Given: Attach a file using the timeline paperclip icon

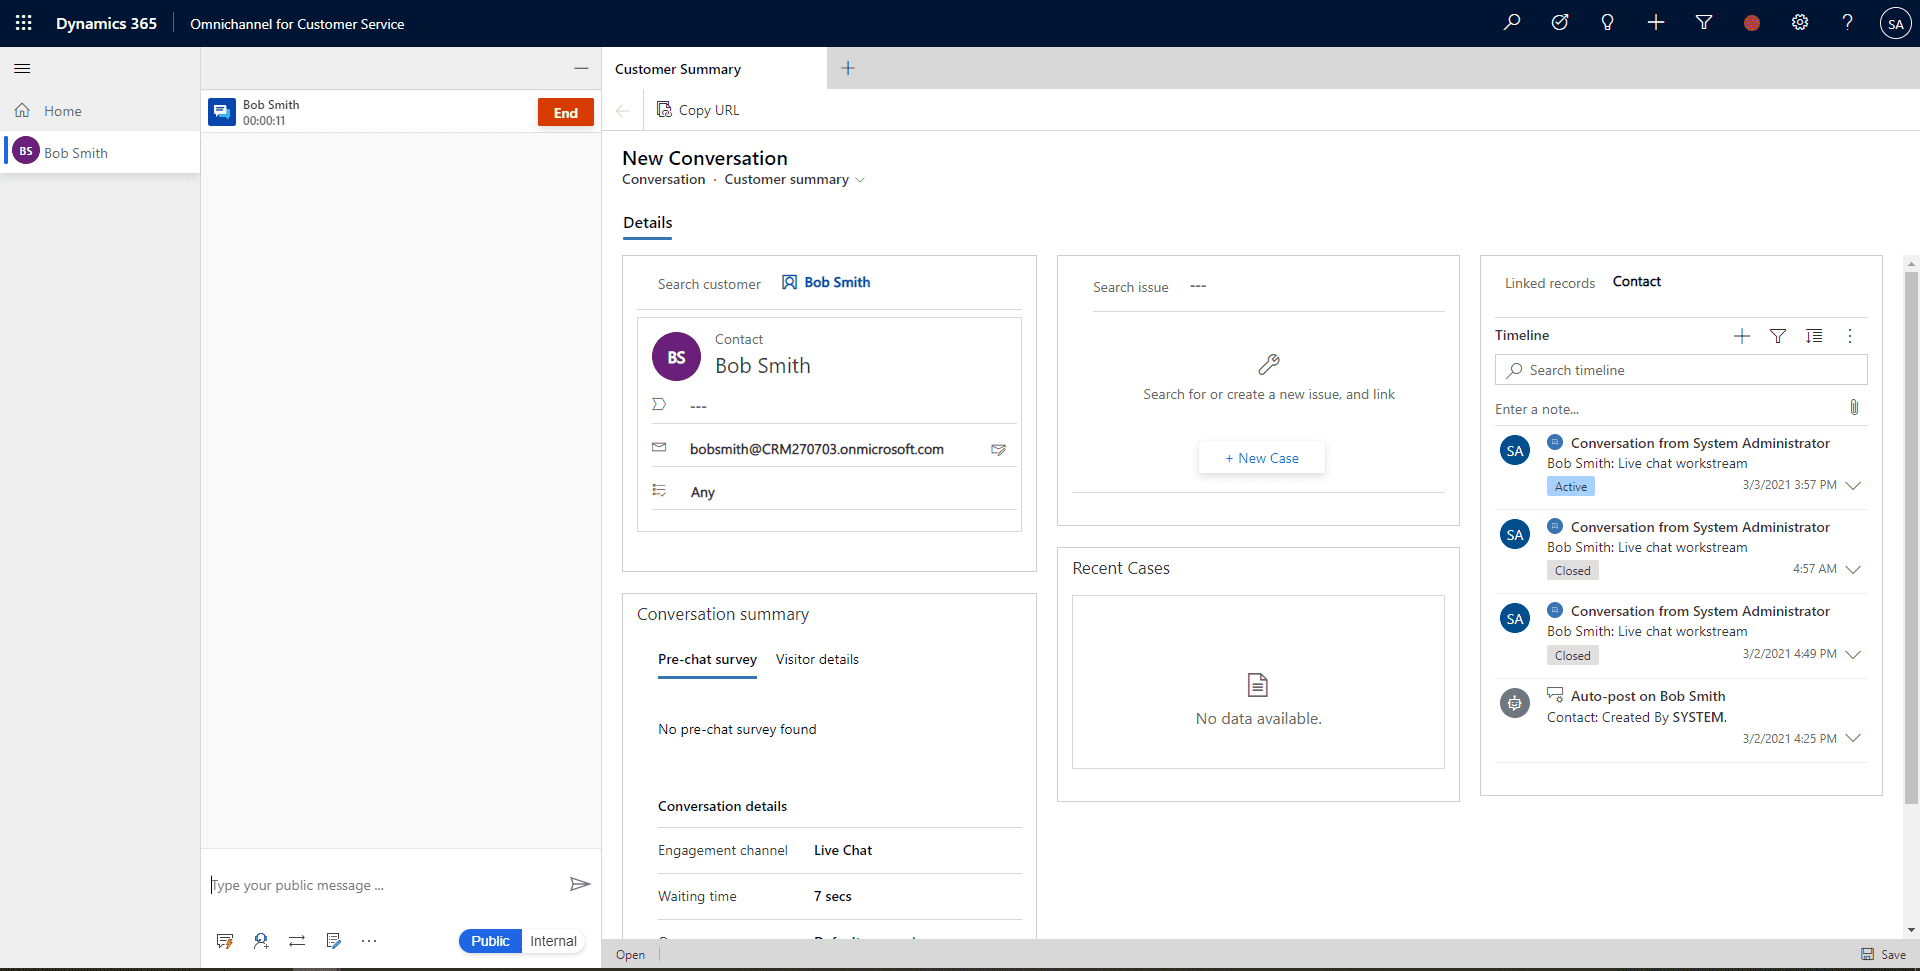Looking at the screenshot, I should (x=1854, y=407).
